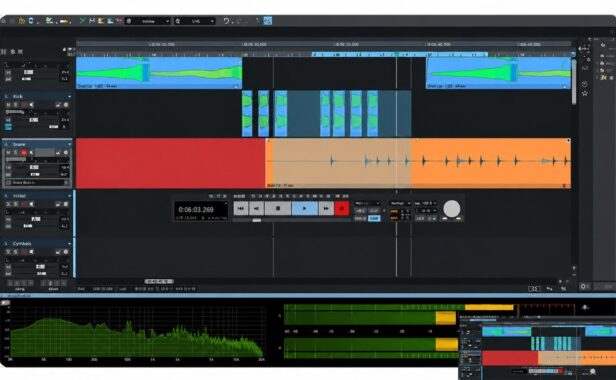Expand the Kick track header arrow

70,96
